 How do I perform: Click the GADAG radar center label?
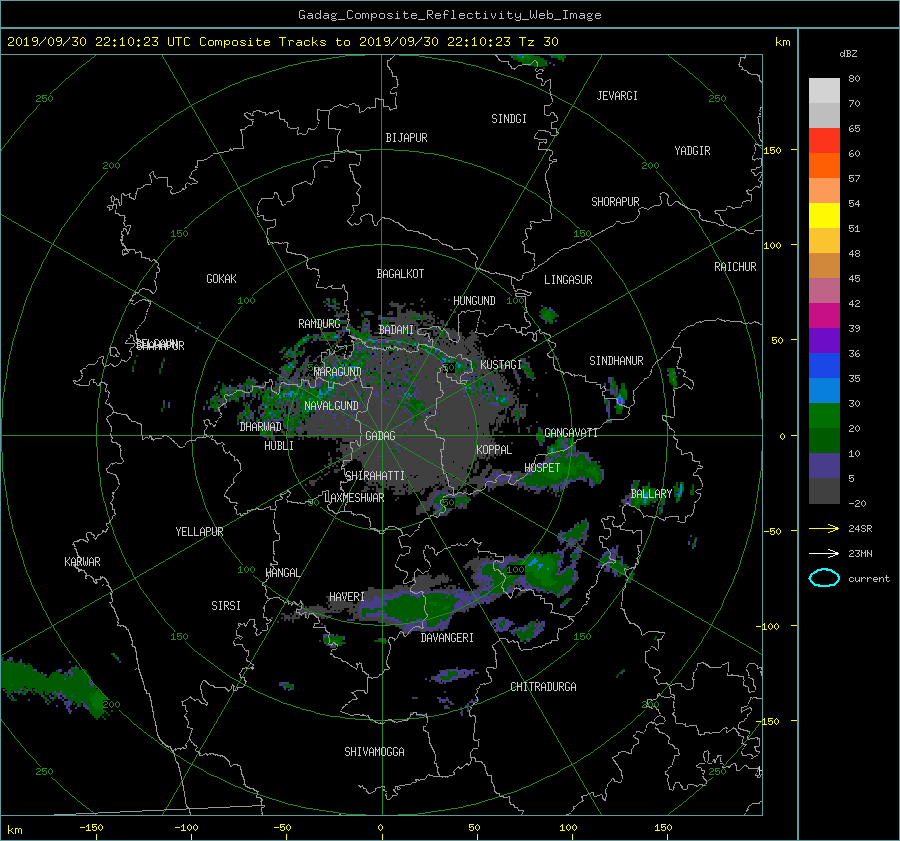tap(380, 436)
